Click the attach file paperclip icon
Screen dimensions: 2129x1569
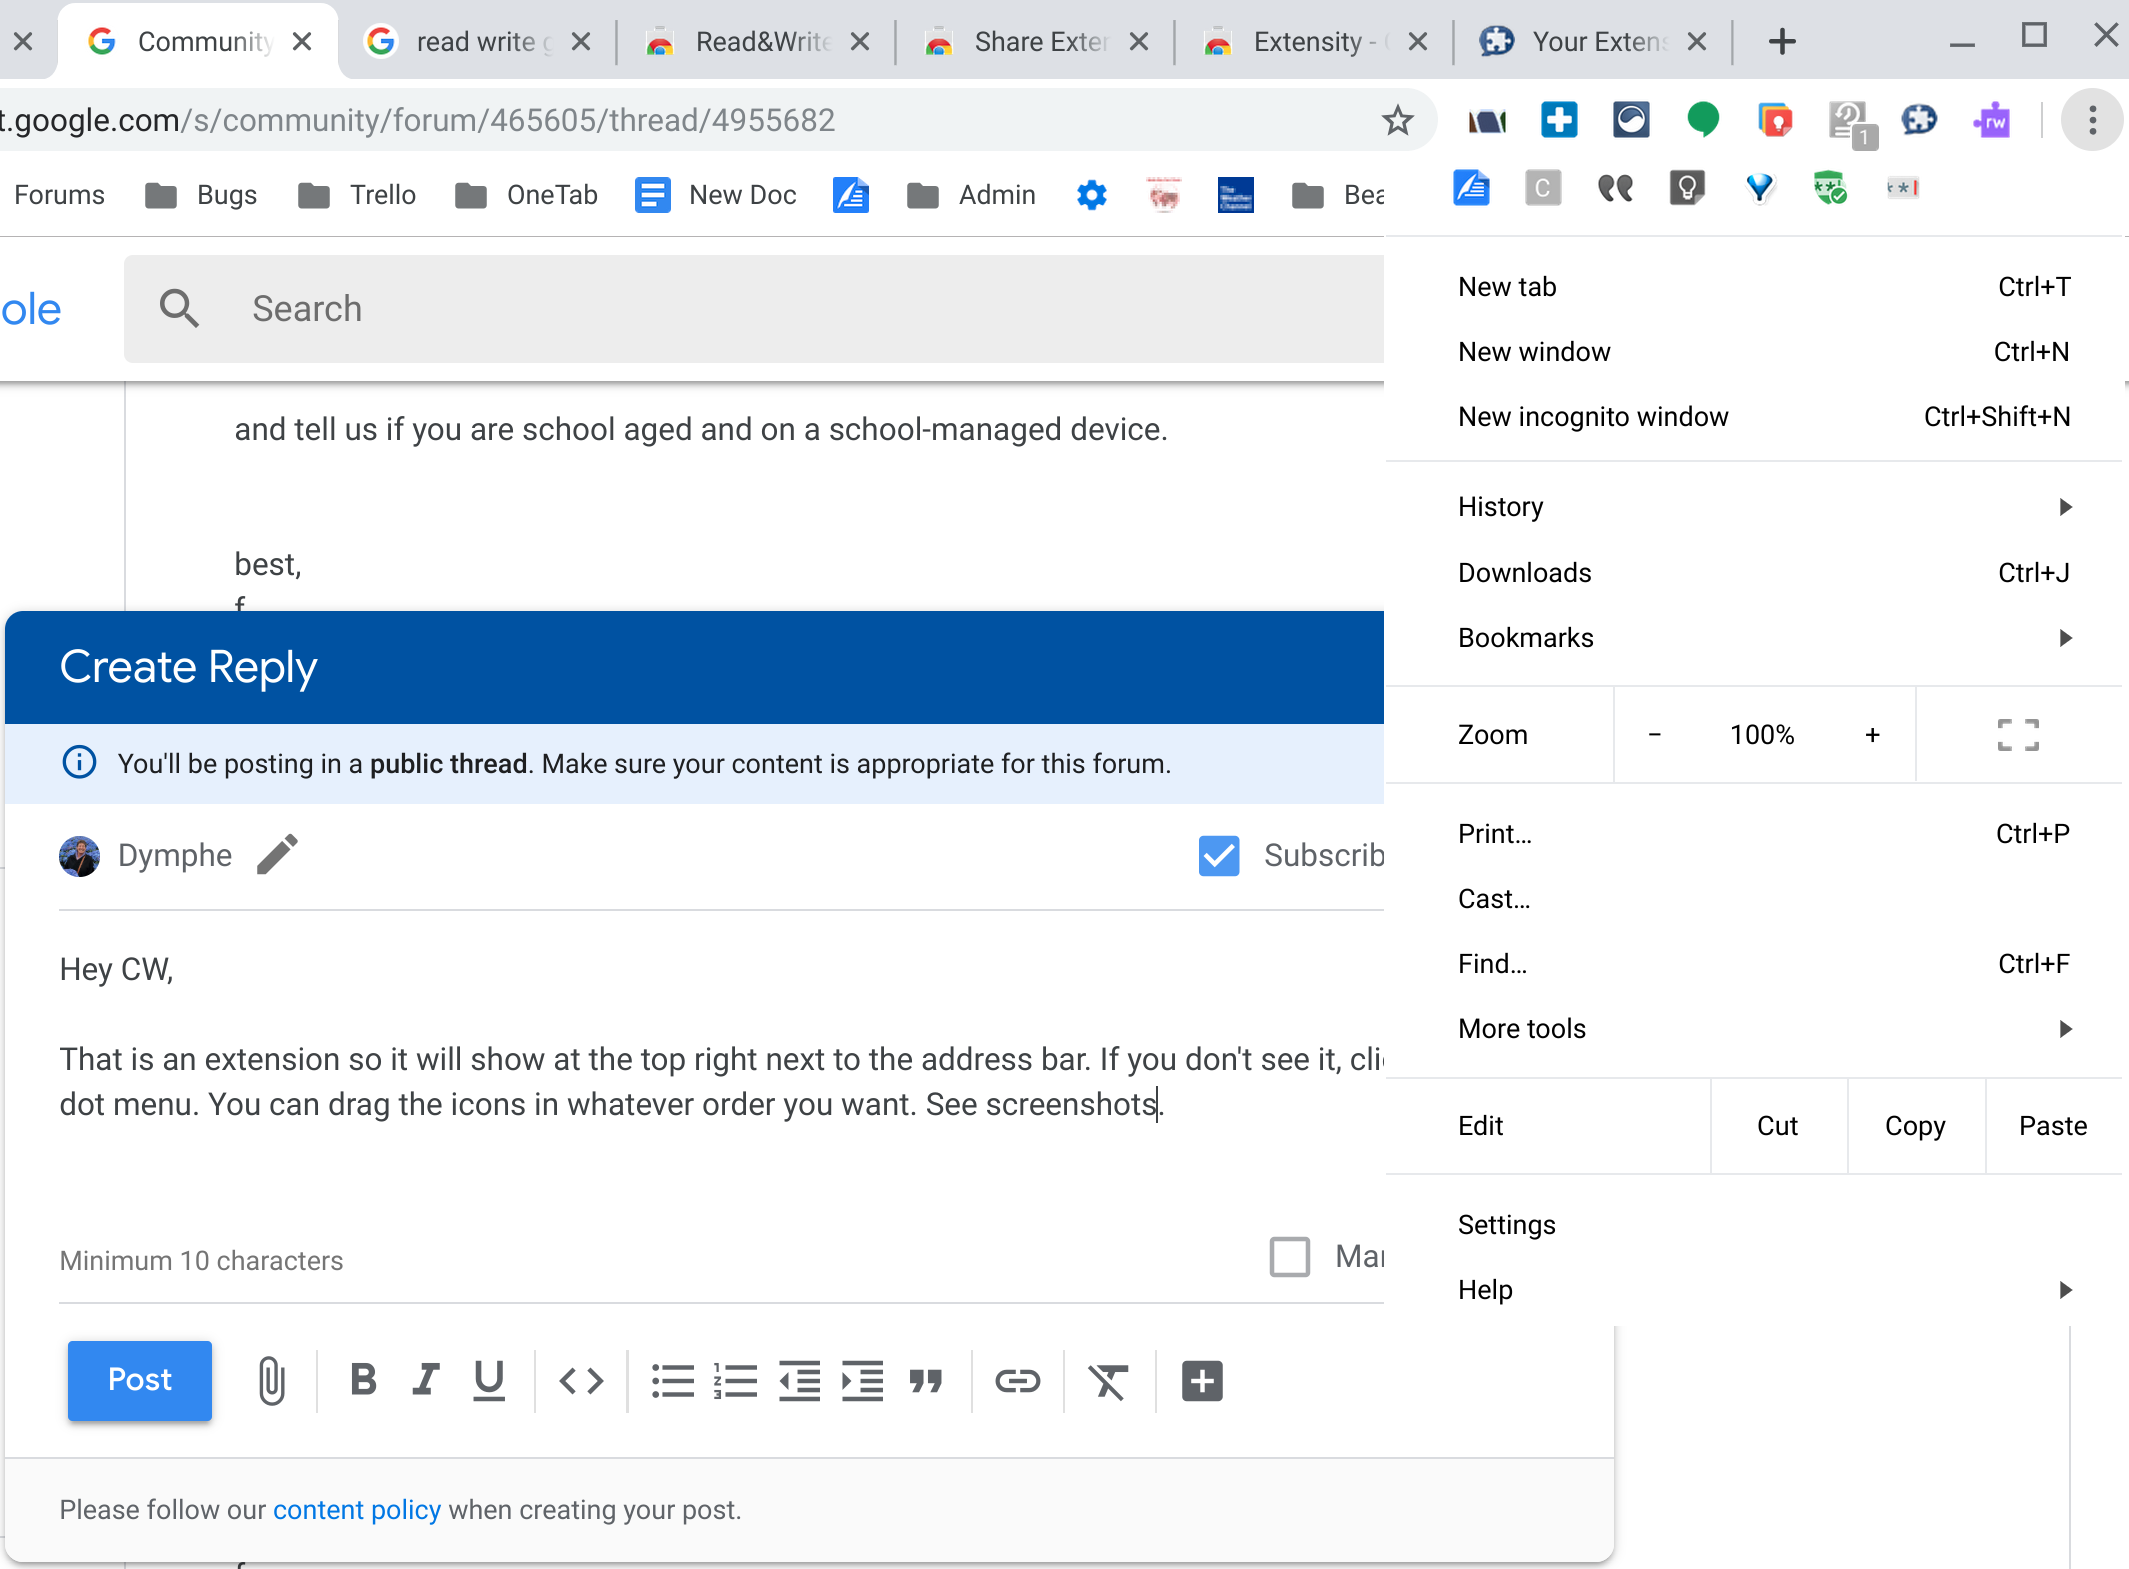271,1381
